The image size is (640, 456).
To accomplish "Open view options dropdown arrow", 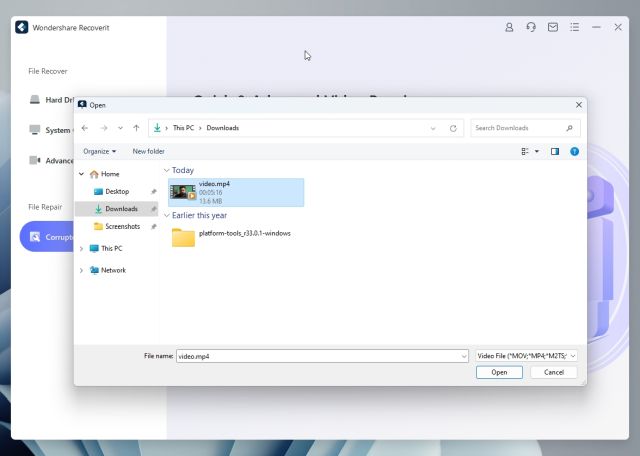I will pyautogui.click(x=537, y=151).
